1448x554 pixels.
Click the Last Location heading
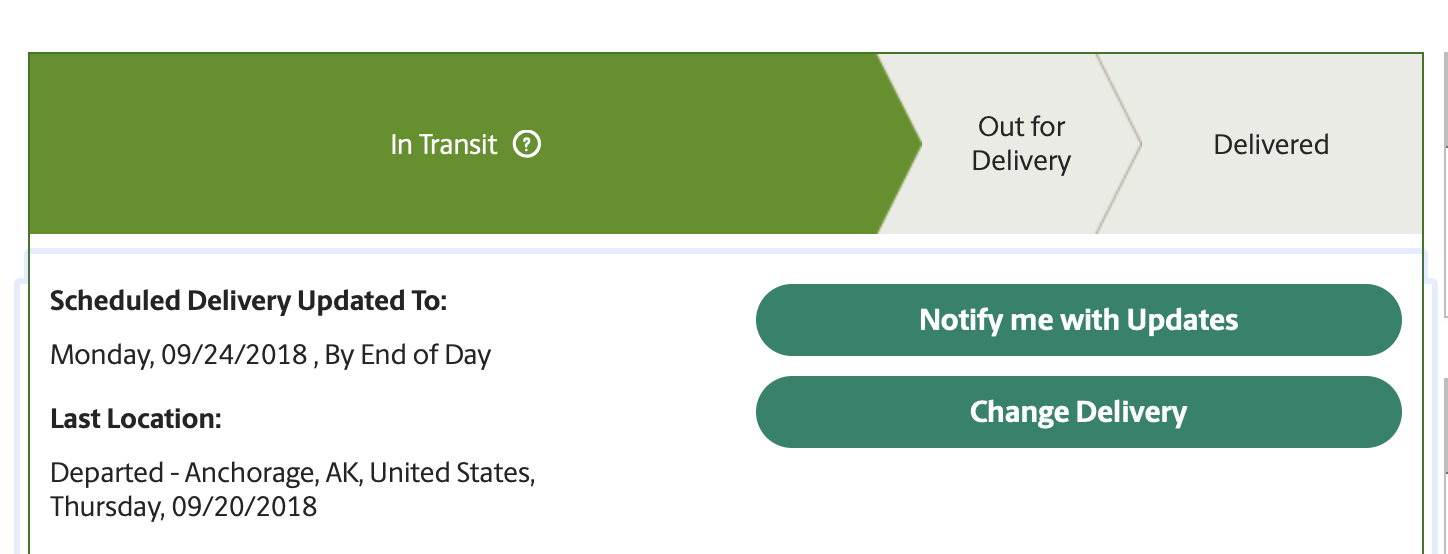pyautogui.click(x=136, y=418)
